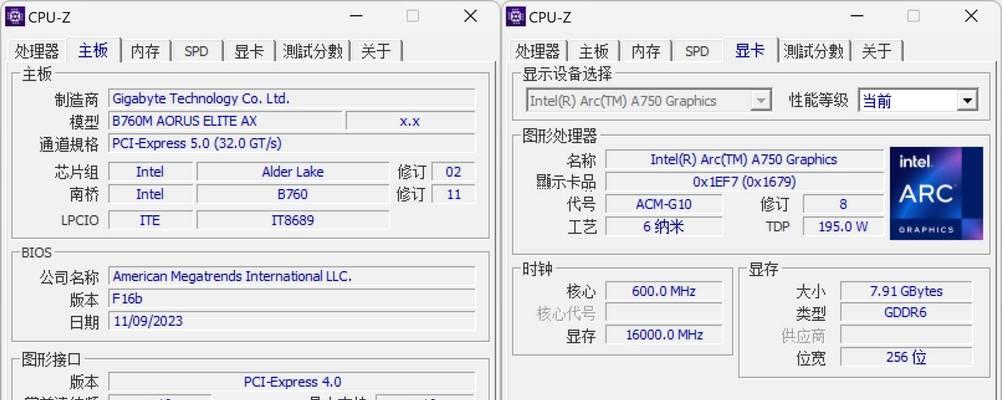Open 測試分數 tab in the left window

click(x=312, y=51)
